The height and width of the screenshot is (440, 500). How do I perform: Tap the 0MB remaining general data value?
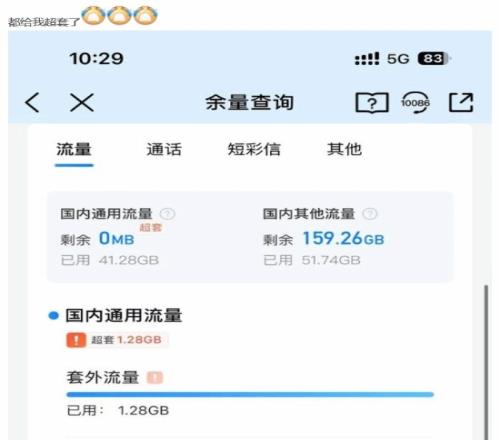pyautogui.click(x=117, y=239)
